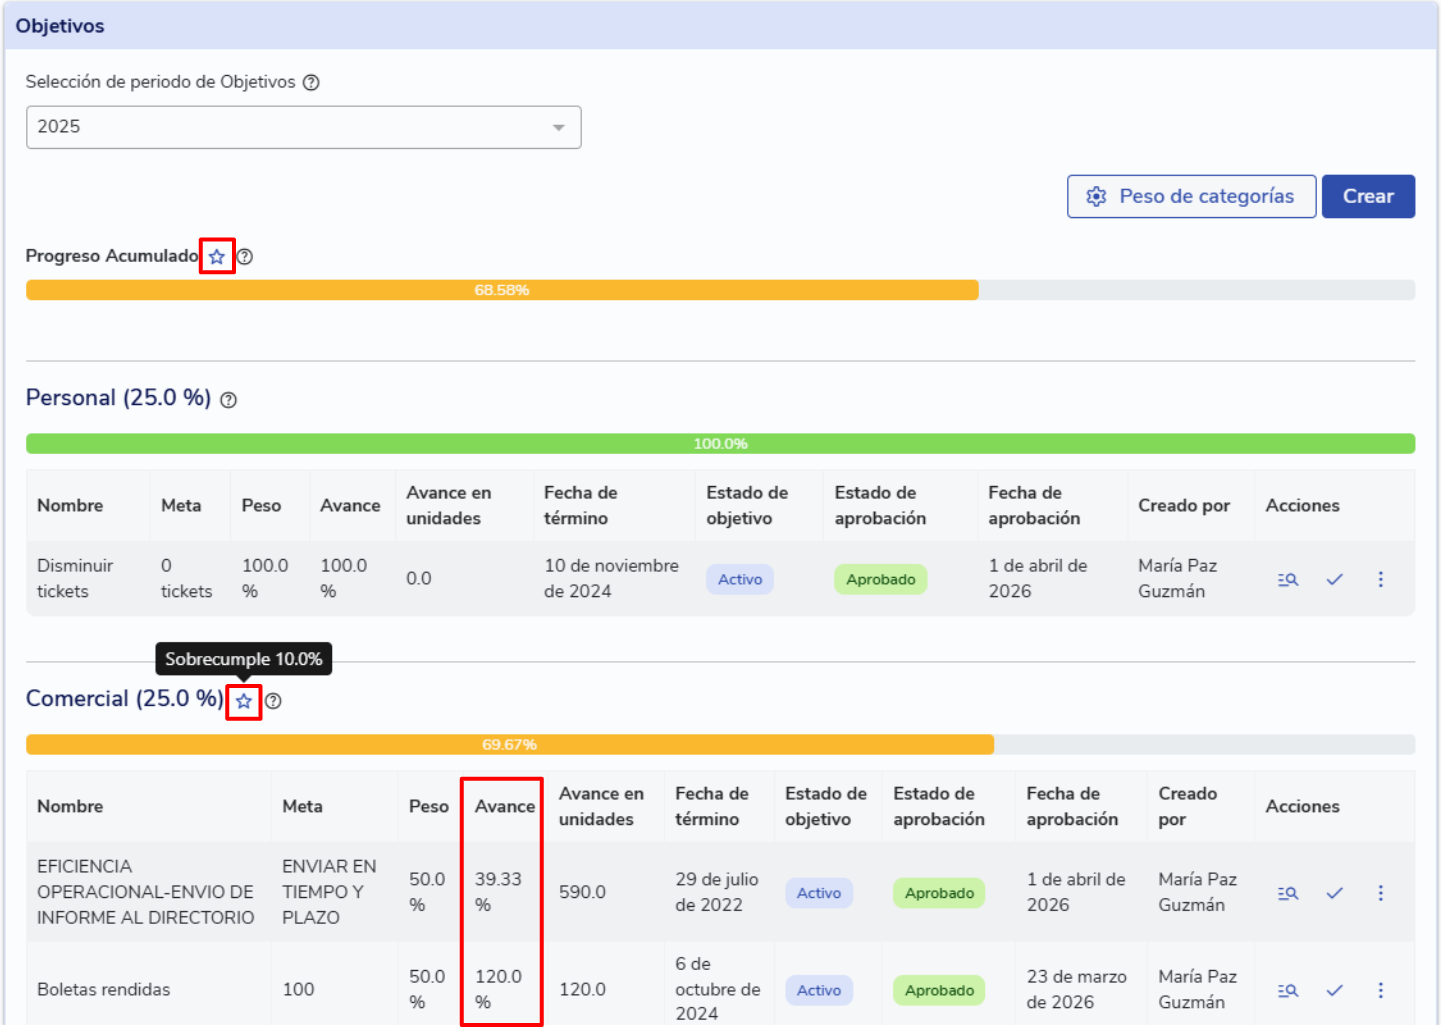Open more options for Boletas rendidas row
This screenshot has width=1445, height=1031.
point(1381,991)
